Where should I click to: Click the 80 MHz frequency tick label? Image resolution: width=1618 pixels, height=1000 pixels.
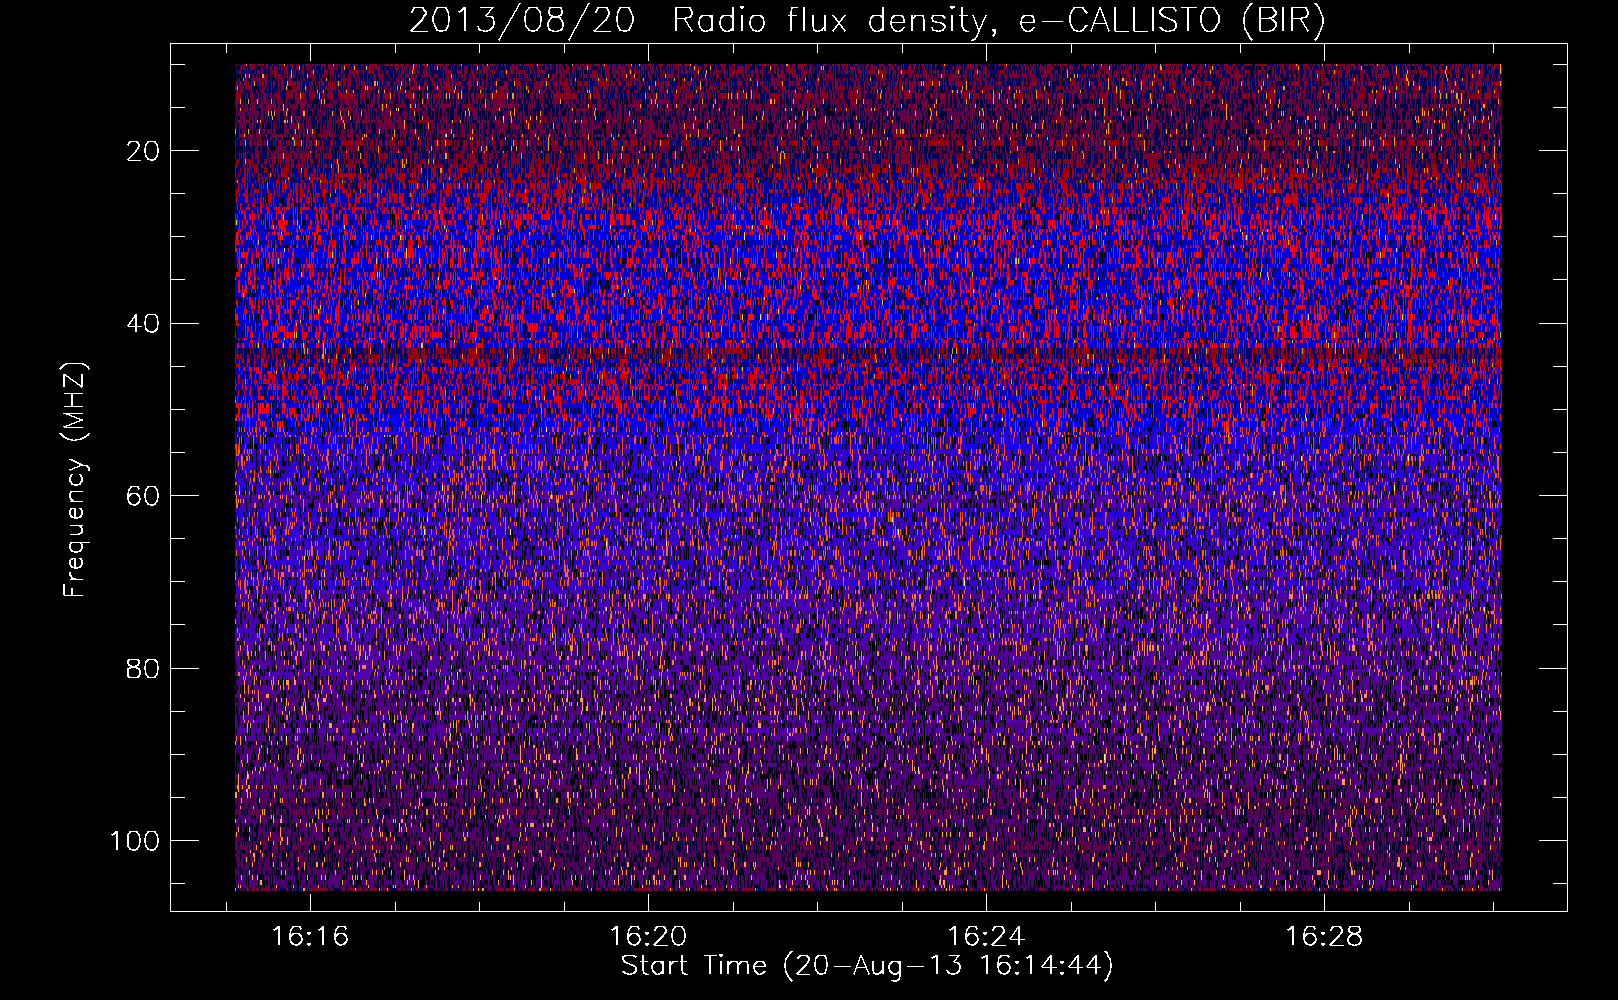(x=144, y=668)
